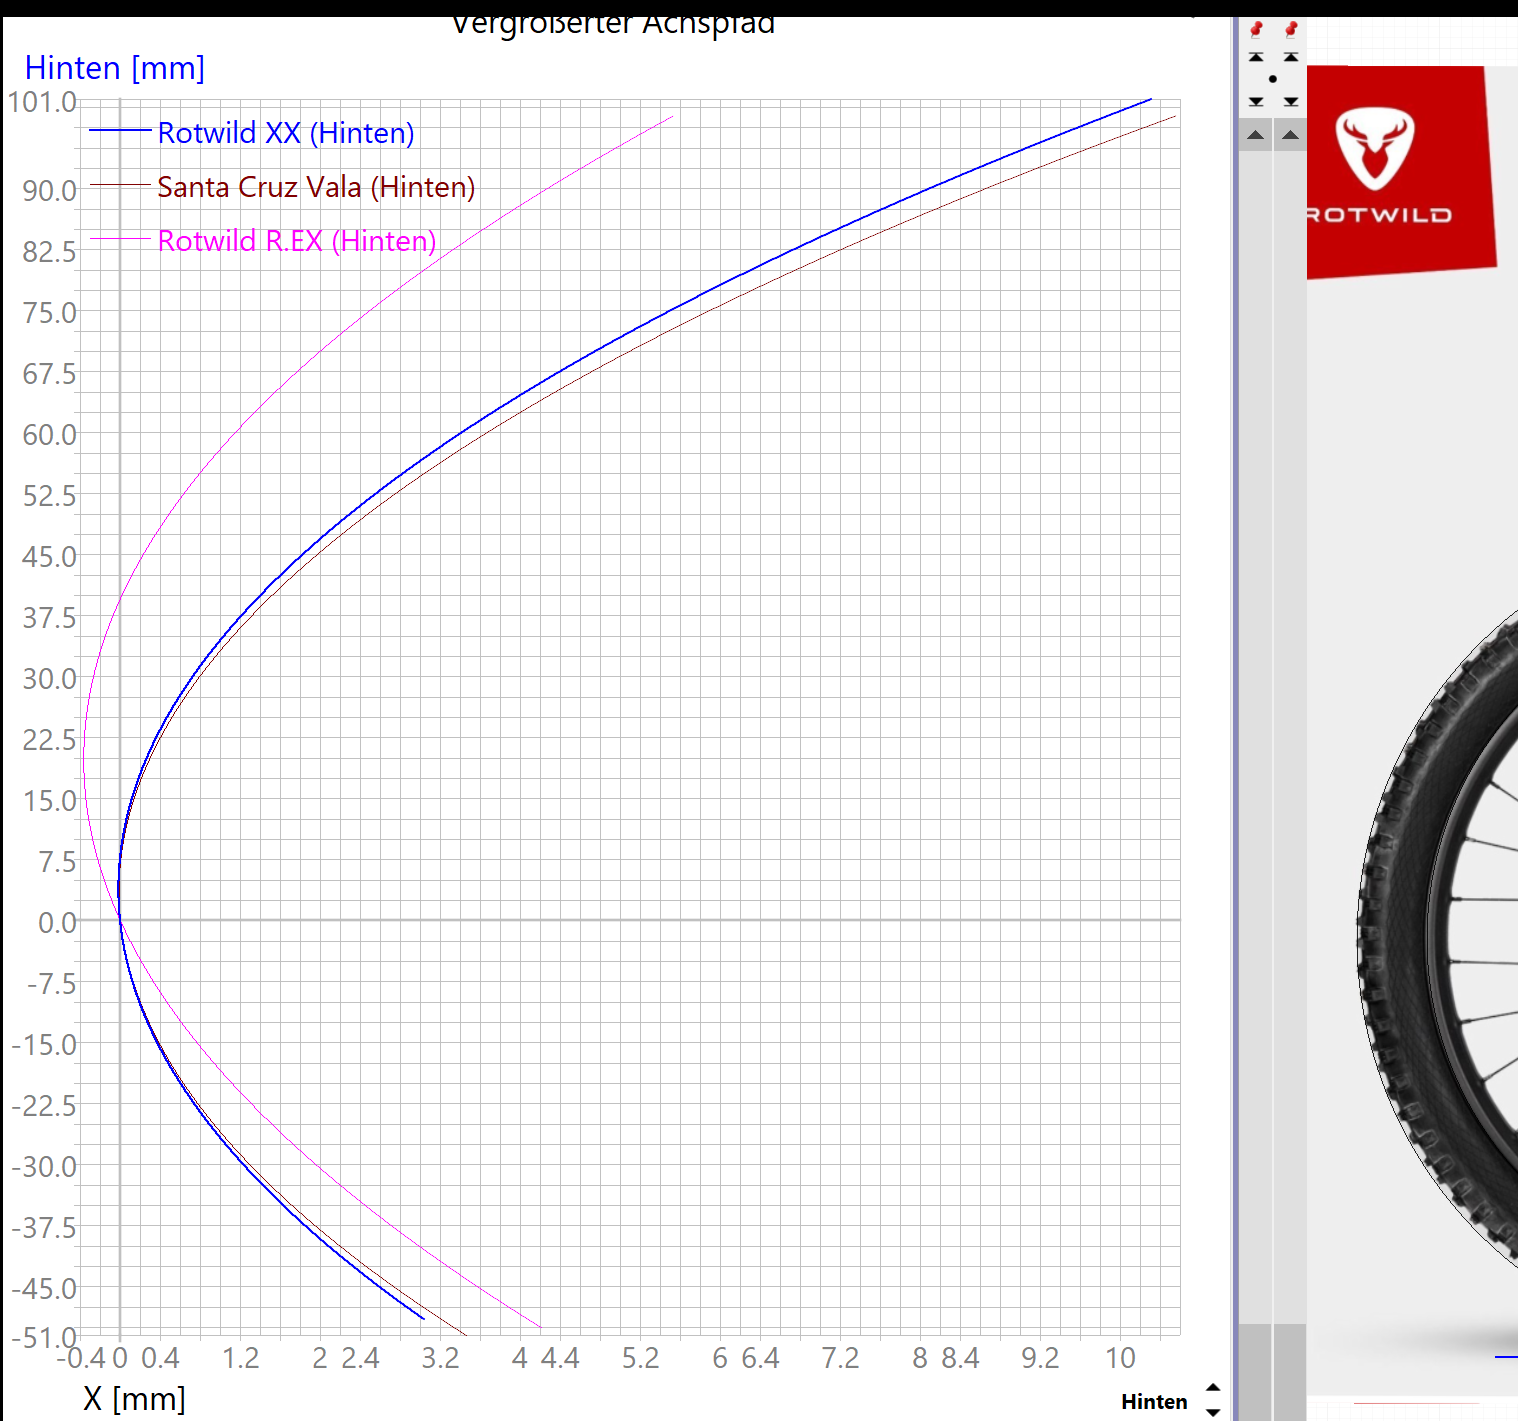This screenshot has height=1421, width=1518.
Task: Select the Rotwild XX (Hinten) legend entry
Action: 286,133
